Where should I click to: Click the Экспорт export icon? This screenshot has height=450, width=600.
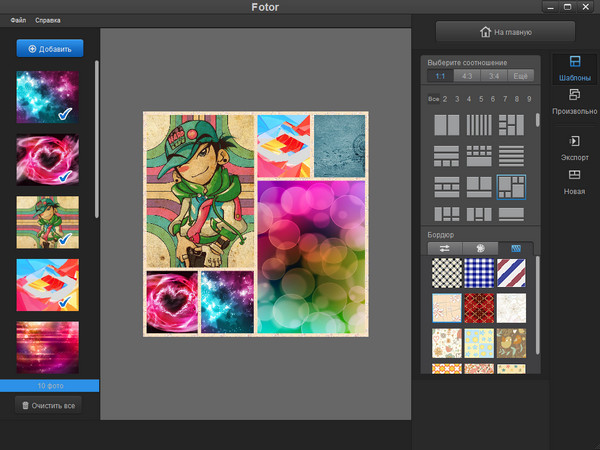click(x=574, y=148)
